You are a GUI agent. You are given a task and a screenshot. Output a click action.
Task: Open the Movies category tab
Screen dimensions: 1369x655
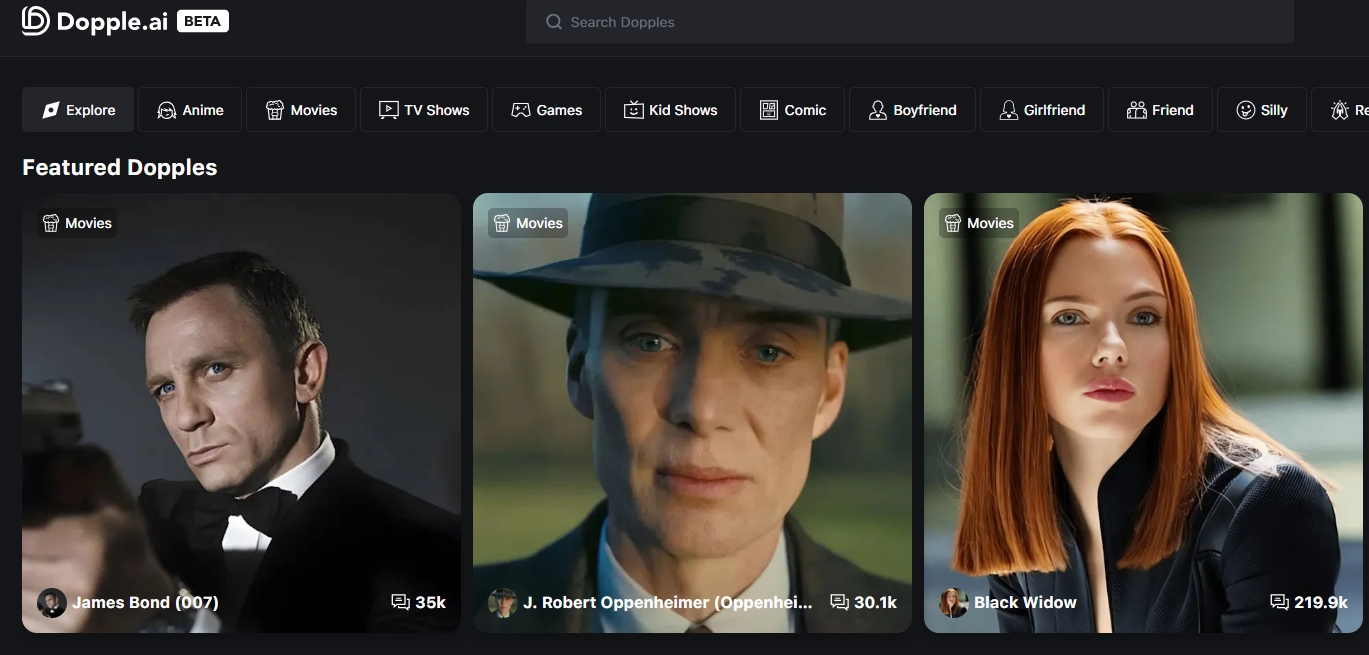coord(301,110)
